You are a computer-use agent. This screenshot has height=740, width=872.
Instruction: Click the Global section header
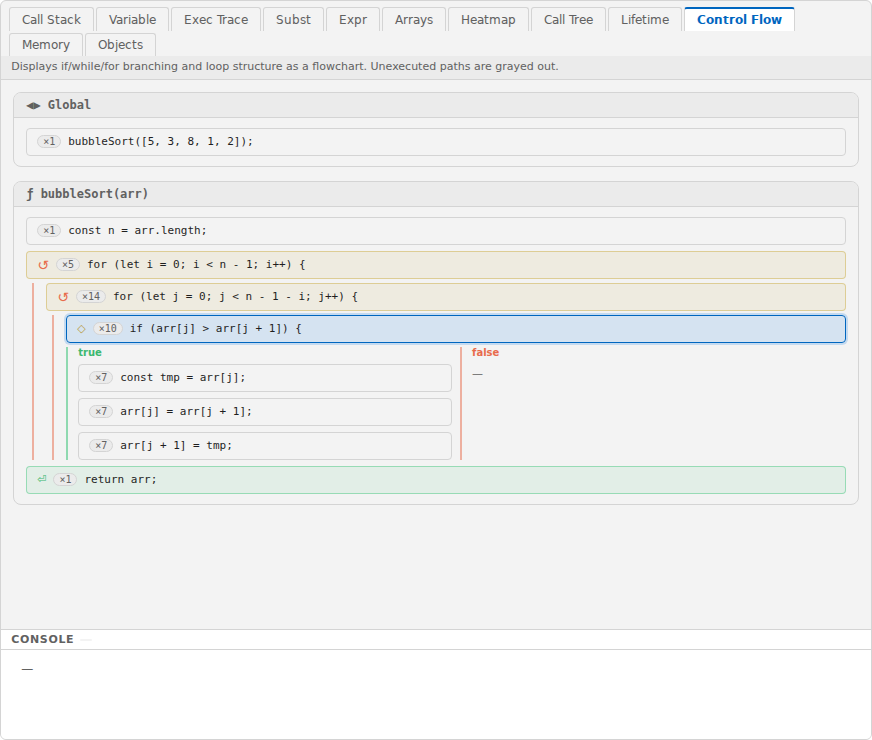point(436,105)
